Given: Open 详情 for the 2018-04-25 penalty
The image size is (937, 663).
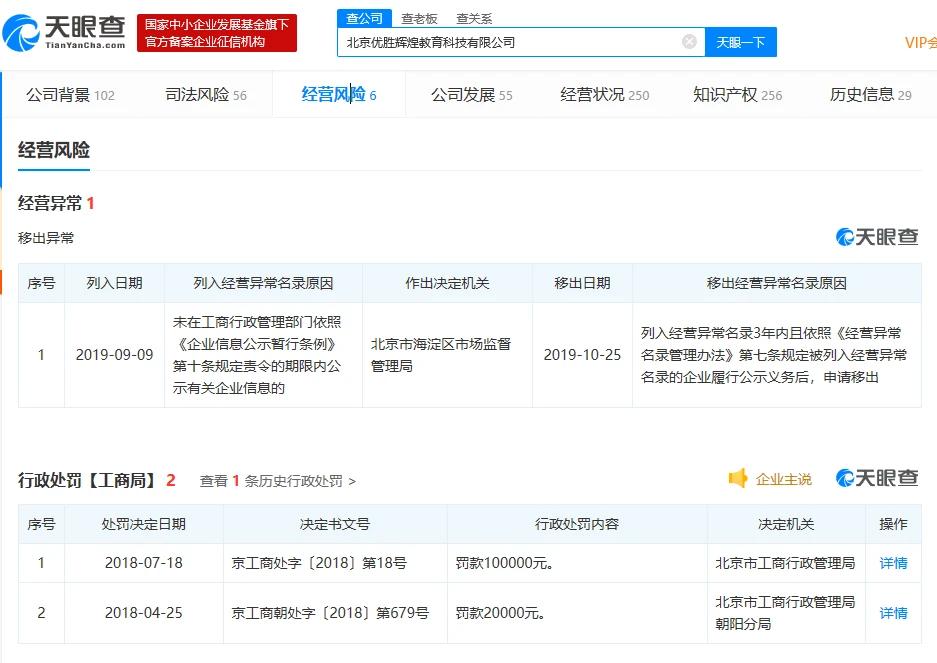Looking at the screenshot, I should click(x=893, y=613).
